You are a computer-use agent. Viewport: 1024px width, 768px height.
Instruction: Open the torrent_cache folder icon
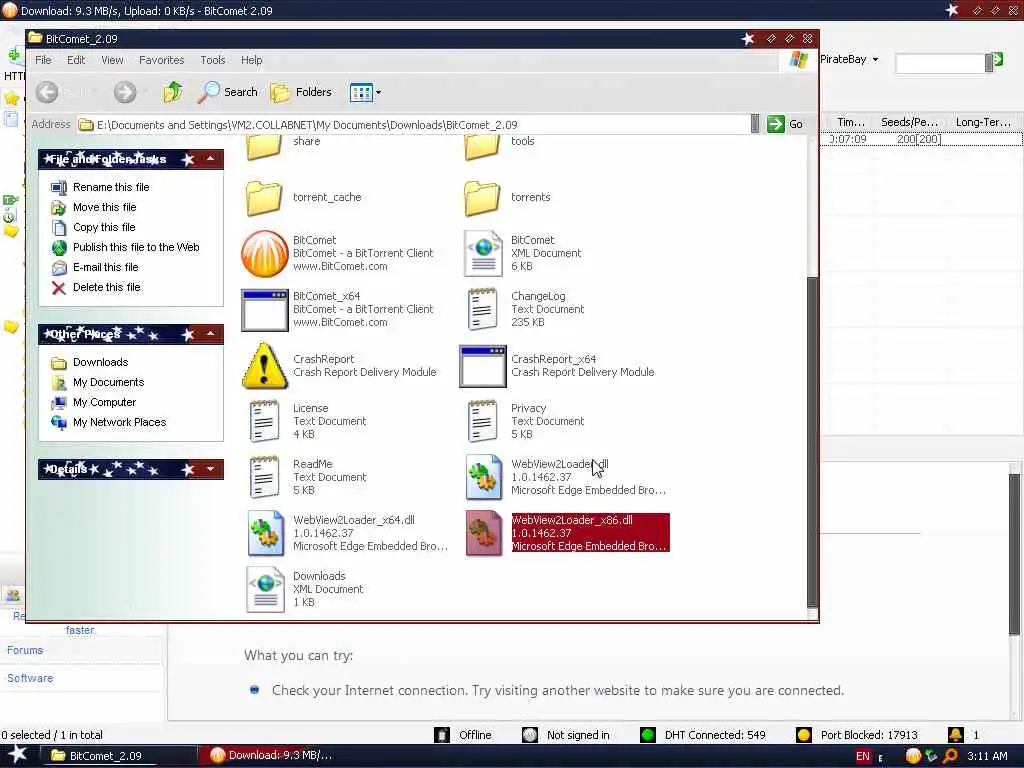point(264,198)
